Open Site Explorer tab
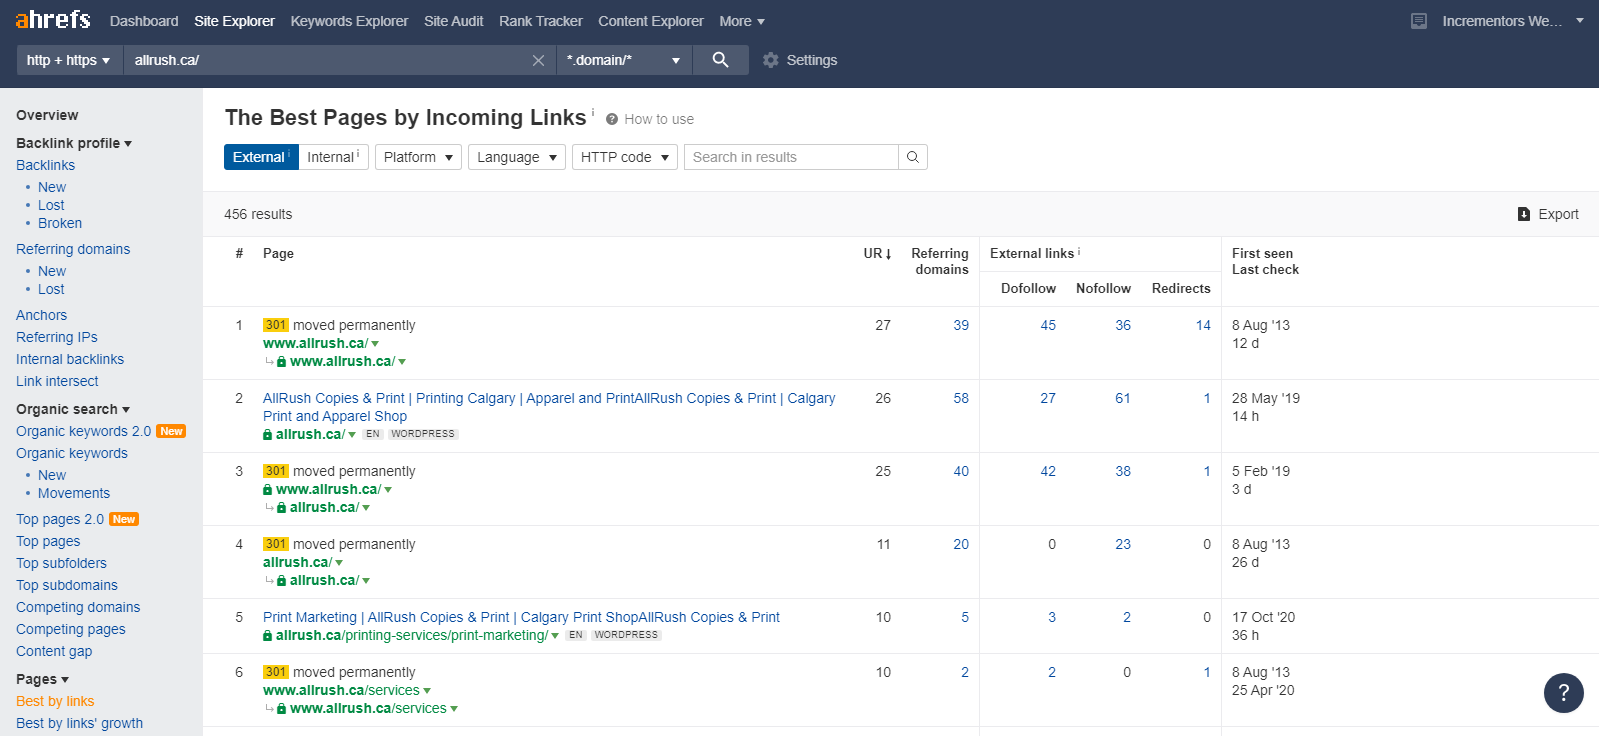1599x736 pixels. tap(234, 21)
